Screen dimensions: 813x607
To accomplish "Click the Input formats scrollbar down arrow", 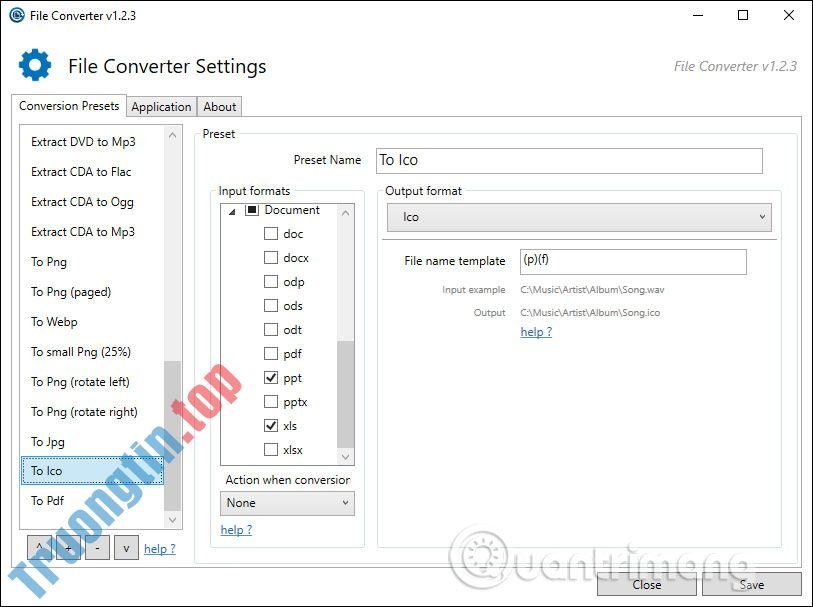I will pyautogui.click(x=345, y=457).
